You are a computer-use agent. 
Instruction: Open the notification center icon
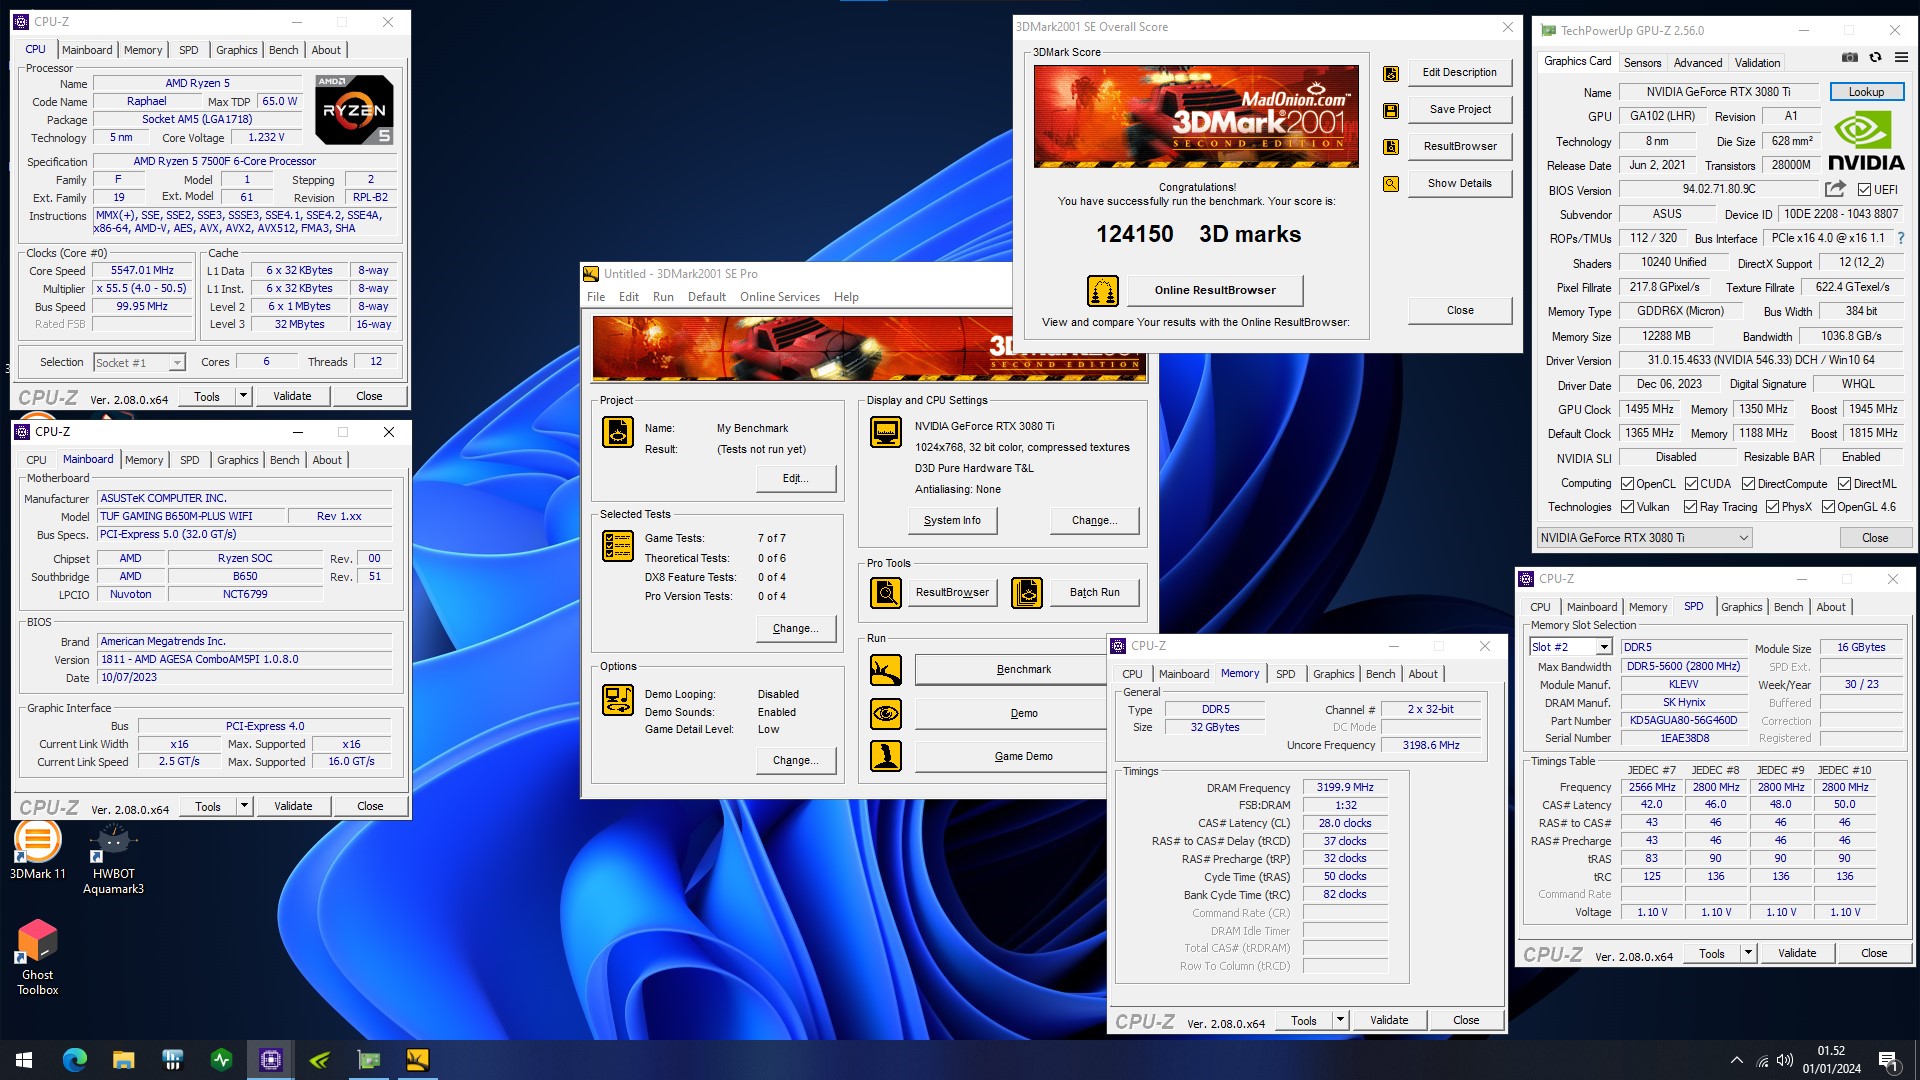pyautogui.click(x=1887, y=1060)
